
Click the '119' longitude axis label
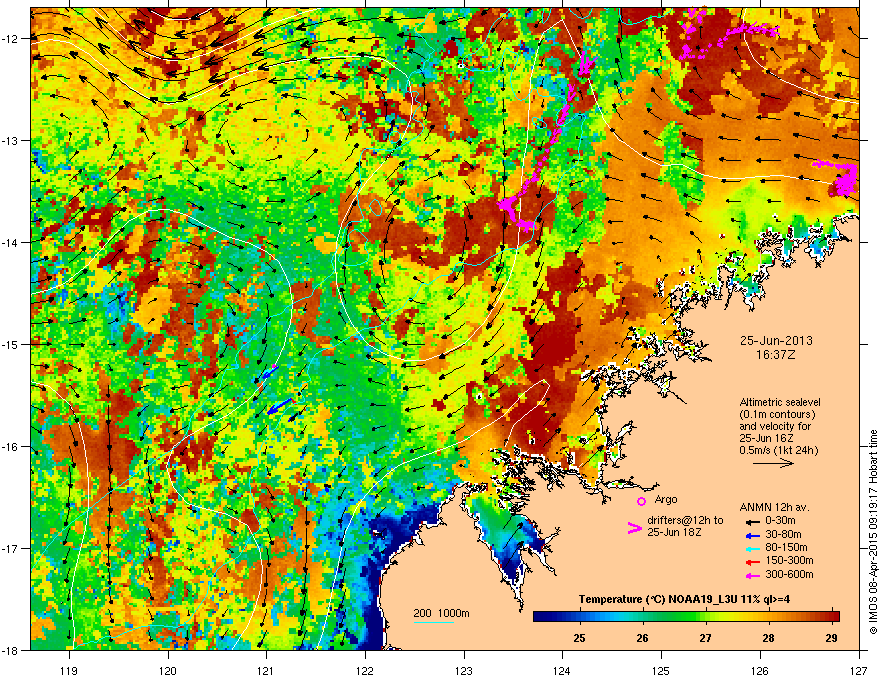(69, 670)
